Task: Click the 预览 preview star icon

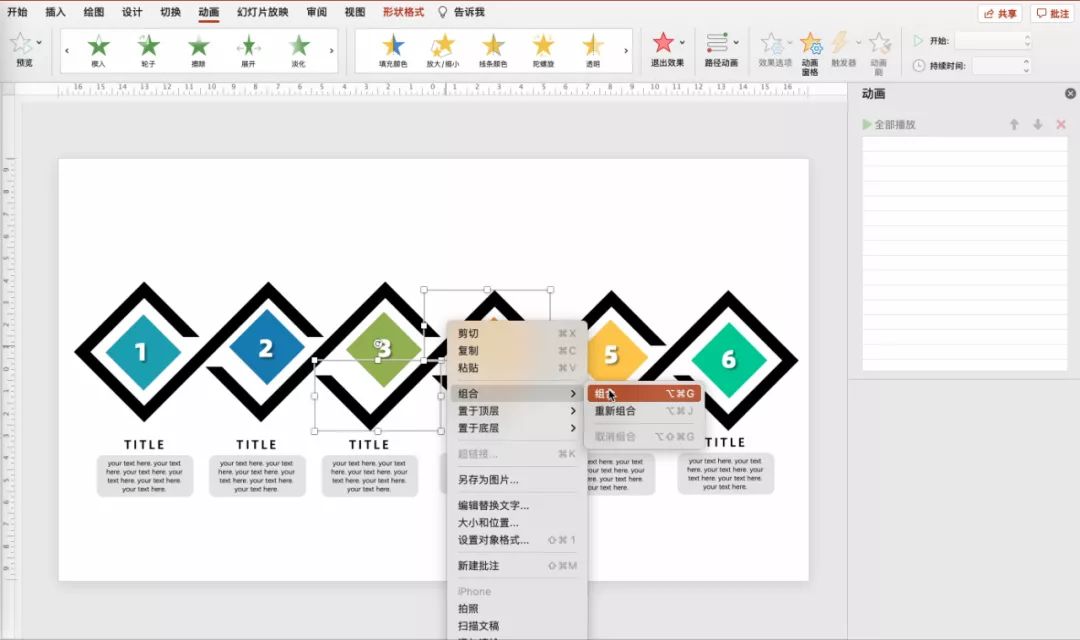Action: click(x=20, y=44)
